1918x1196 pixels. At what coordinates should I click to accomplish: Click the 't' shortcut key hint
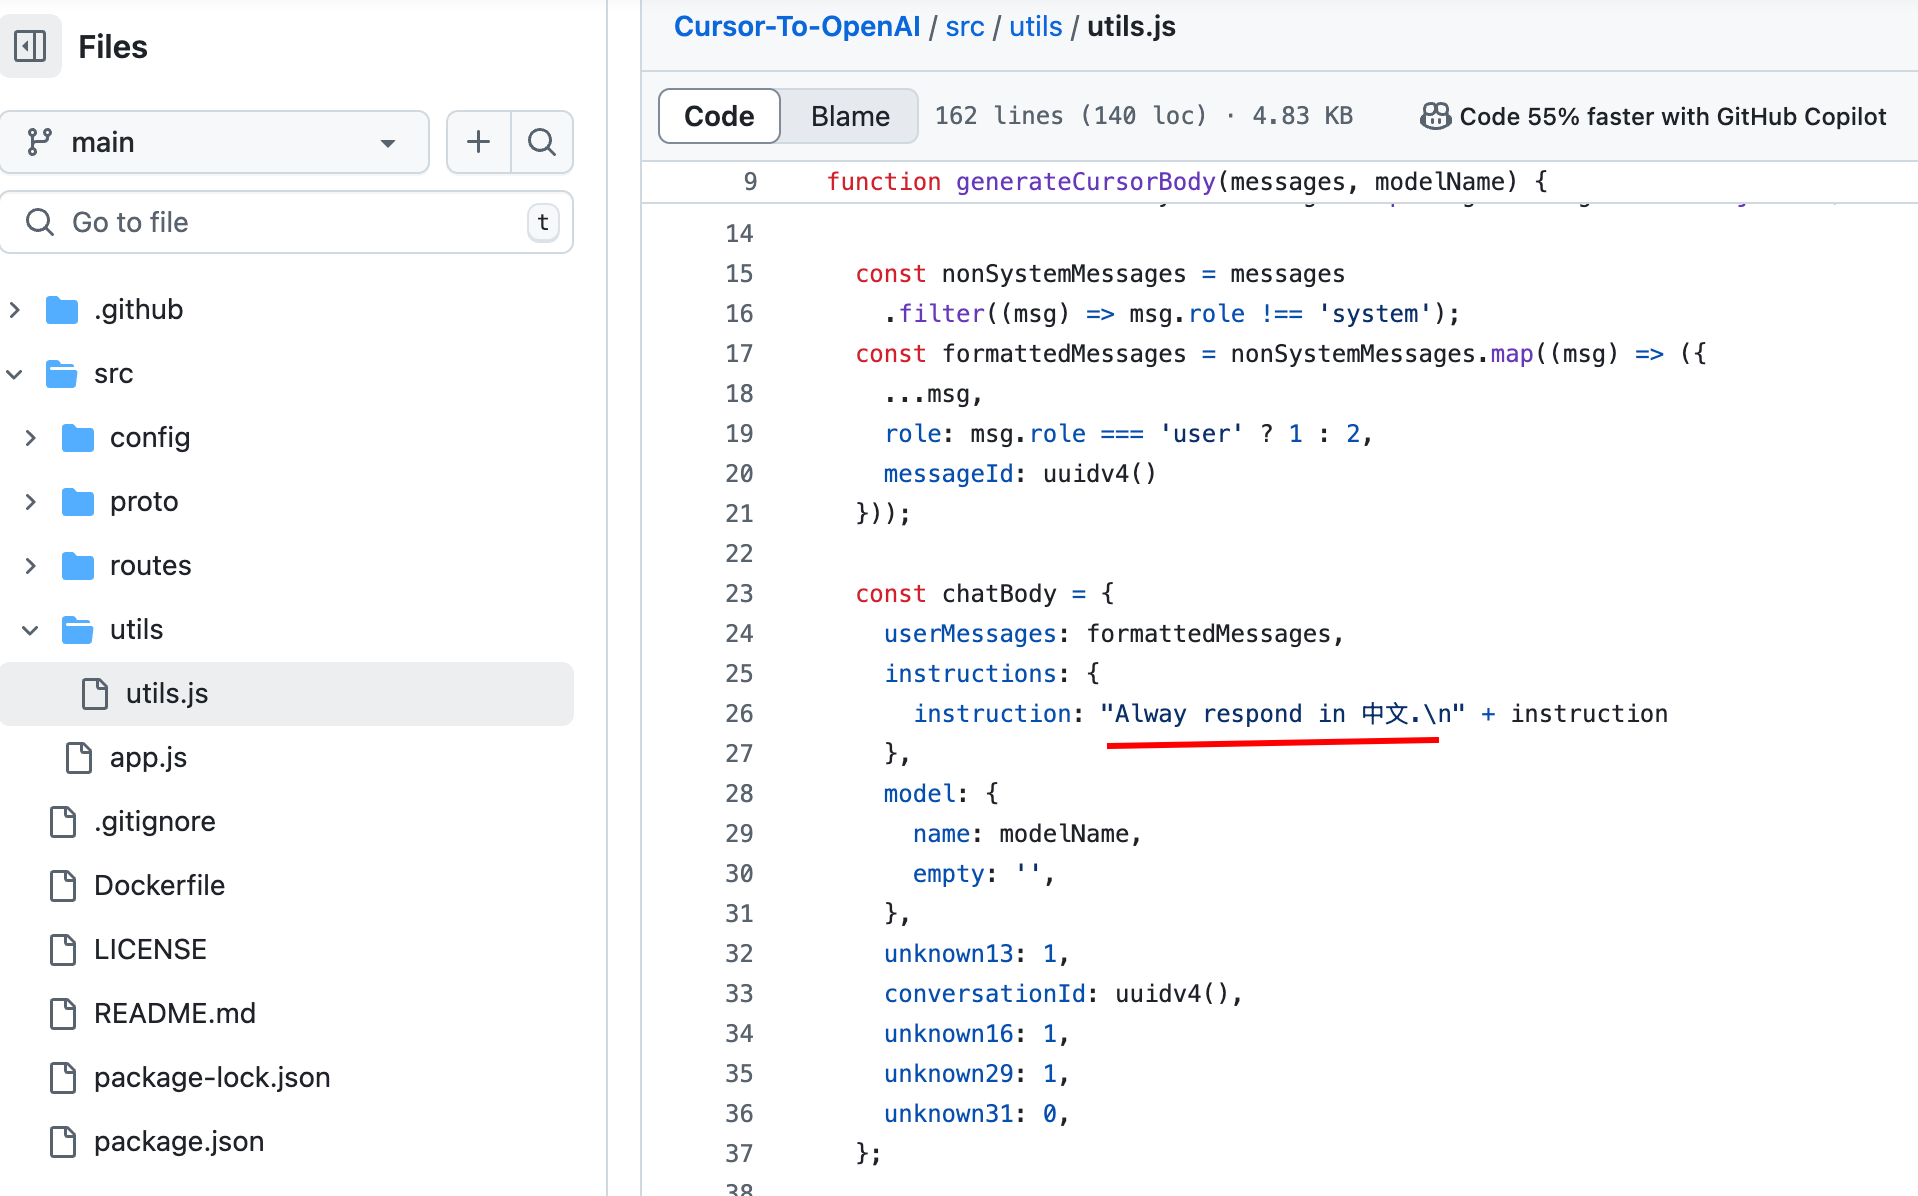click(543, 222)
